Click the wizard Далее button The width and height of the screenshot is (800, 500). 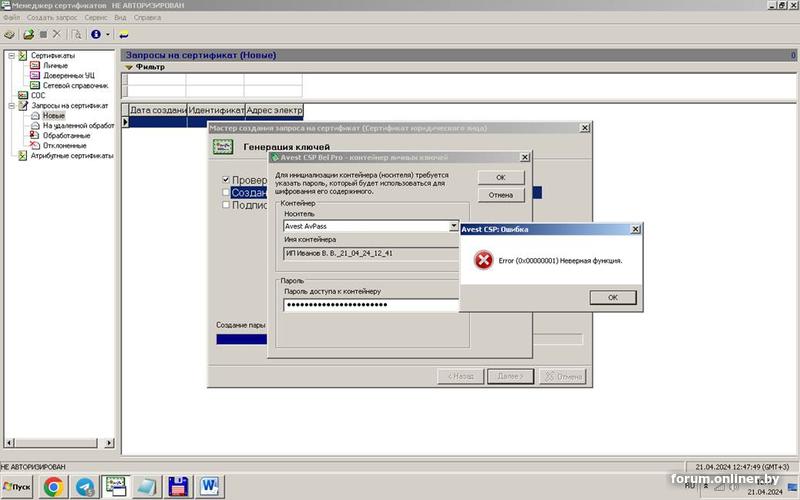pyautogui.click(x=510, y=377)
